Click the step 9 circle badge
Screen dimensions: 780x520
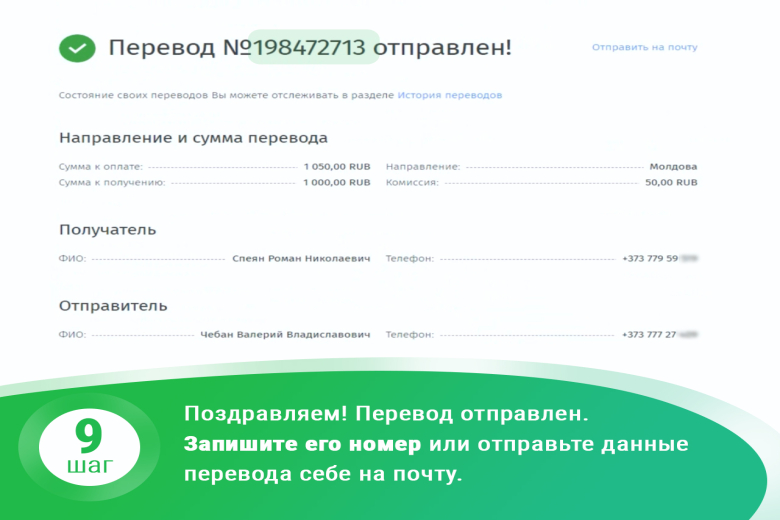(x=89, y=446)
